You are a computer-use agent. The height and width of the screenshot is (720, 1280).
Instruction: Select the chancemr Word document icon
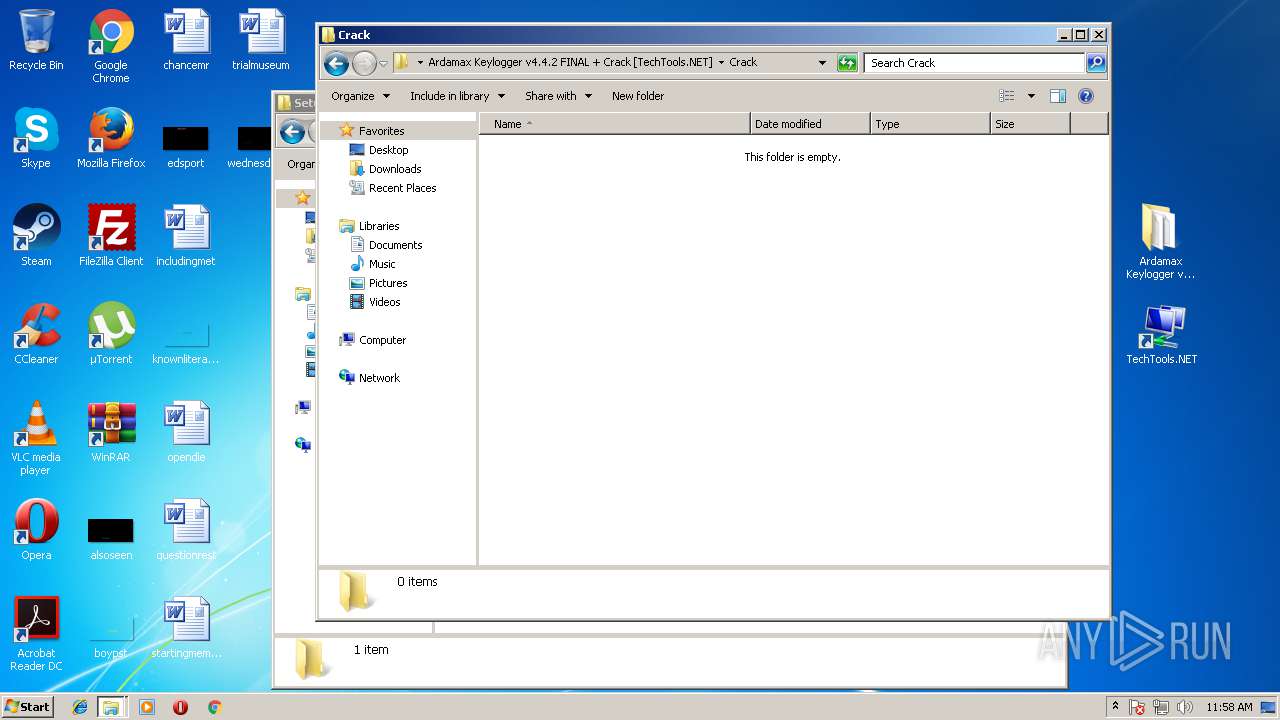click(186, 40)
